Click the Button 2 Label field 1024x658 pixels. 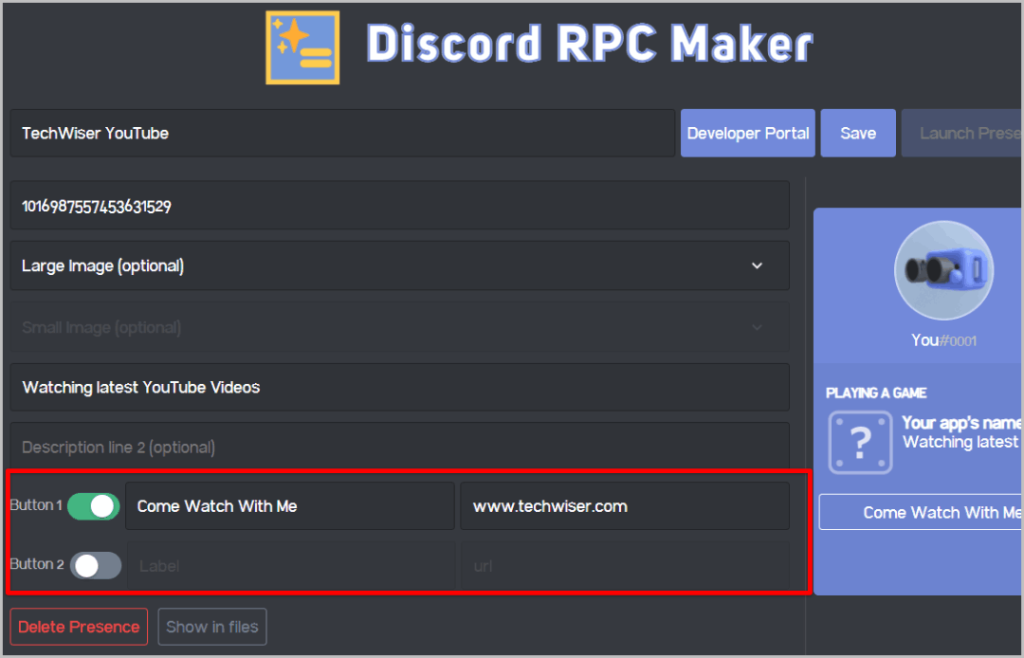[x=291, y=565]
